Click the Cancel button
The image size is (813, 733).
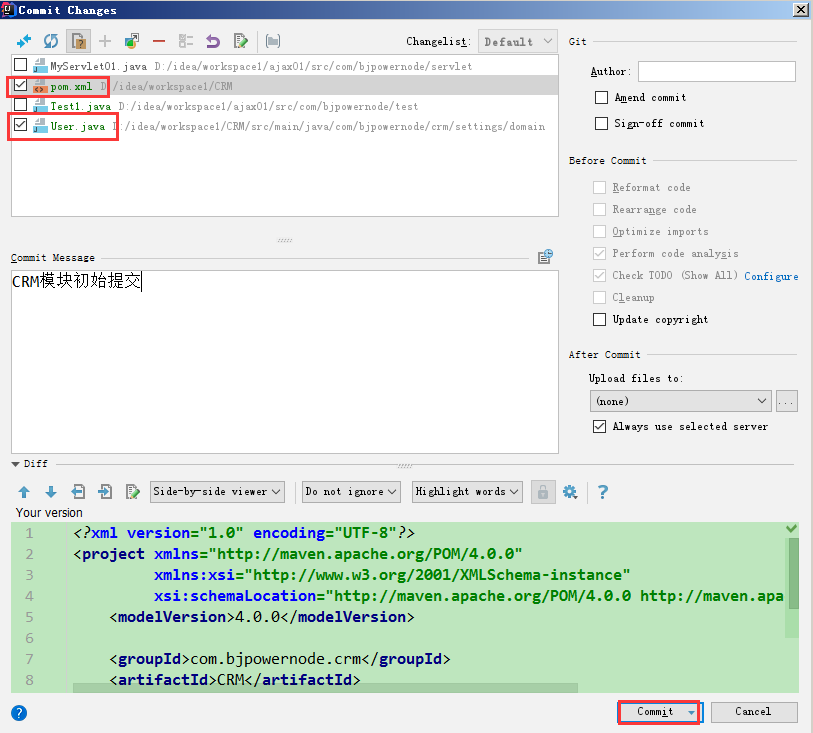tap(753, 712)
